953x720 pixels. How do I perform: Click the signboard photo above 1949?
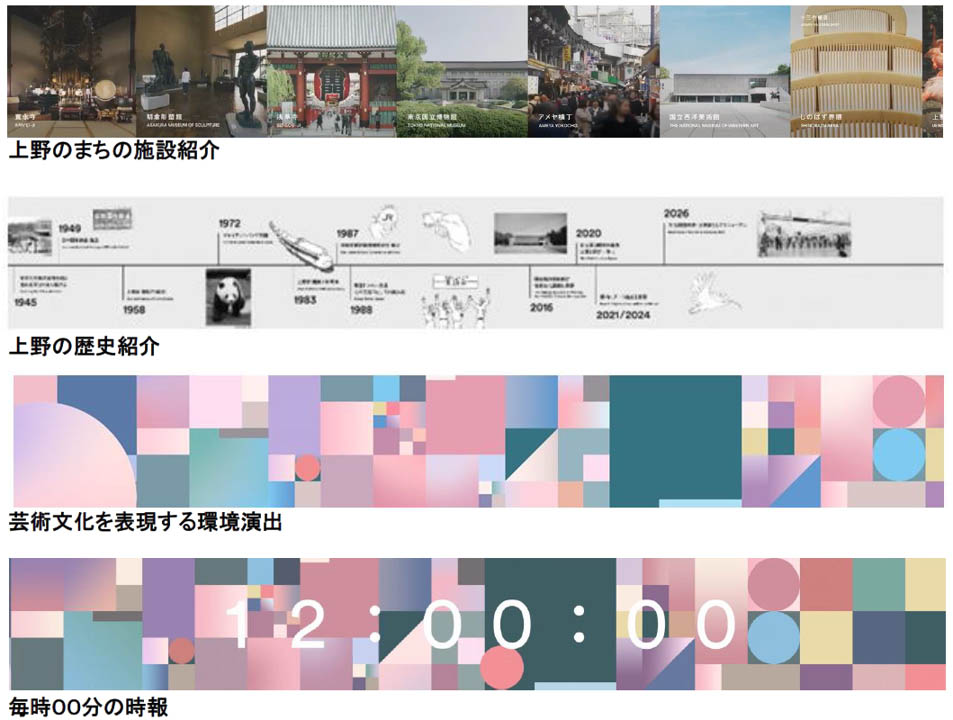pyautogui.click(x=113, y=219)
